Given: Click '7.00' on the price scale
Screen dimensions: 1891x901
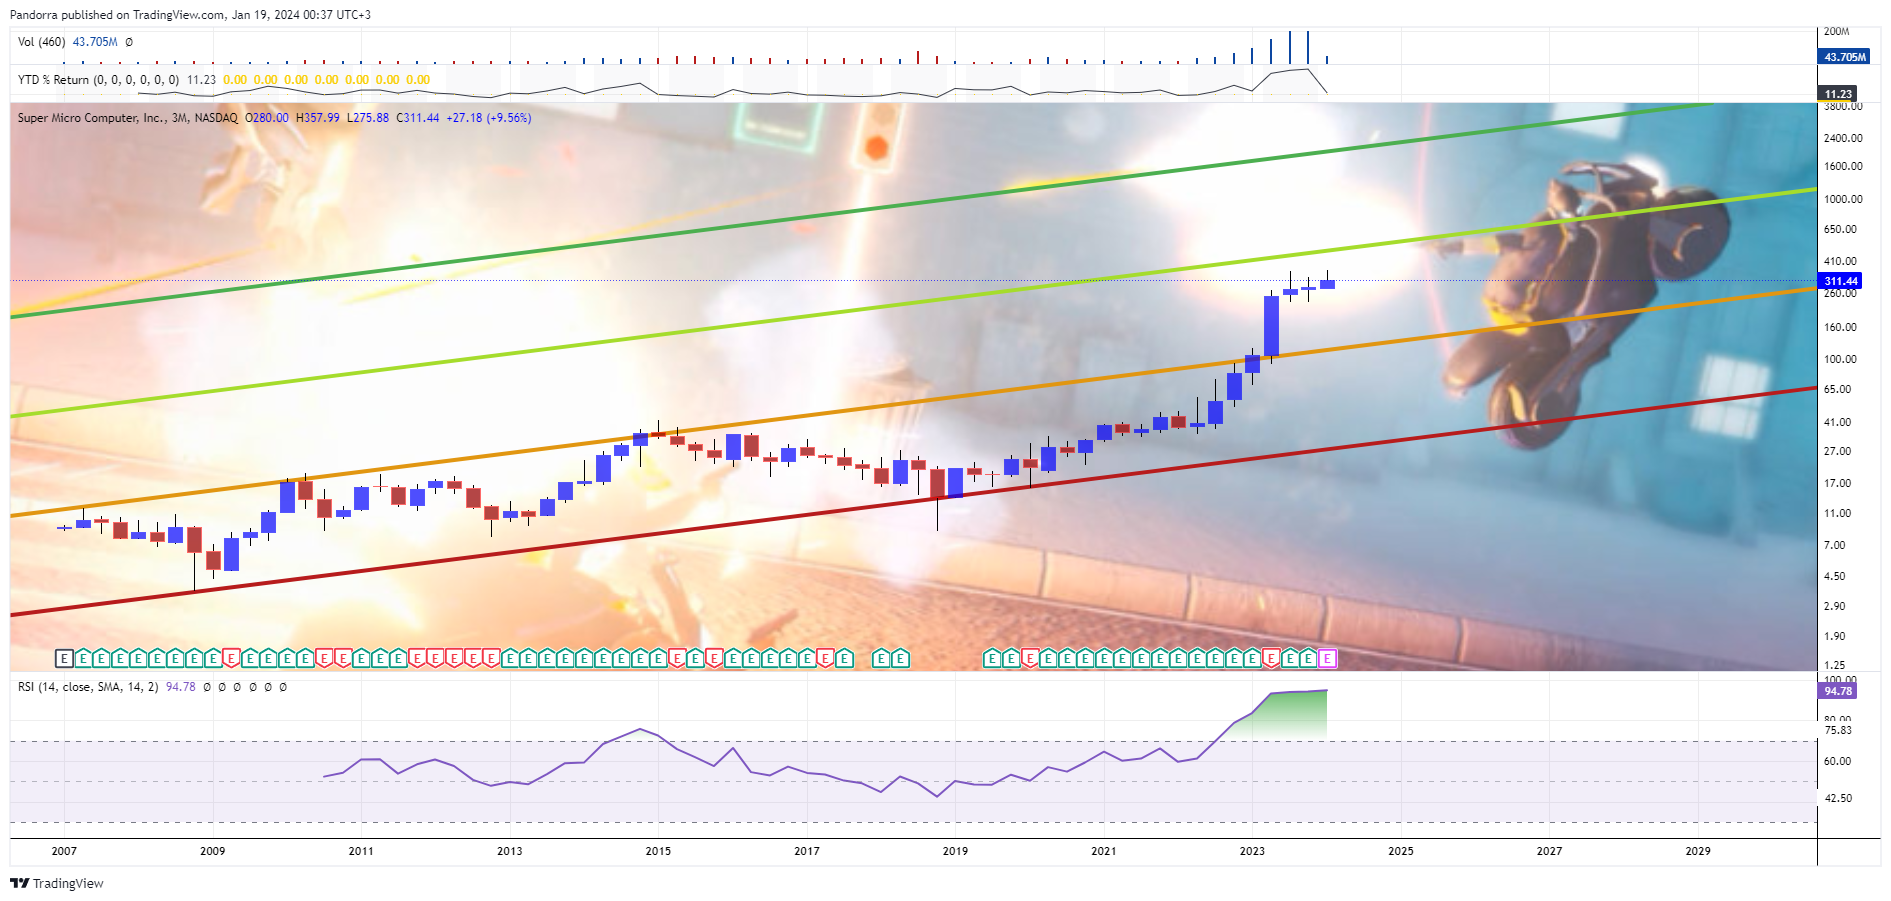Looking at the screenshot, I should [1834, 545].
